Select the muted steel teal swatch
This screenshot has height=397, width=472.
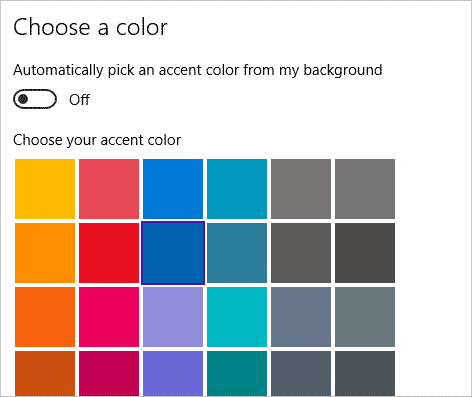pyautogui.click(x=237, y=253)
